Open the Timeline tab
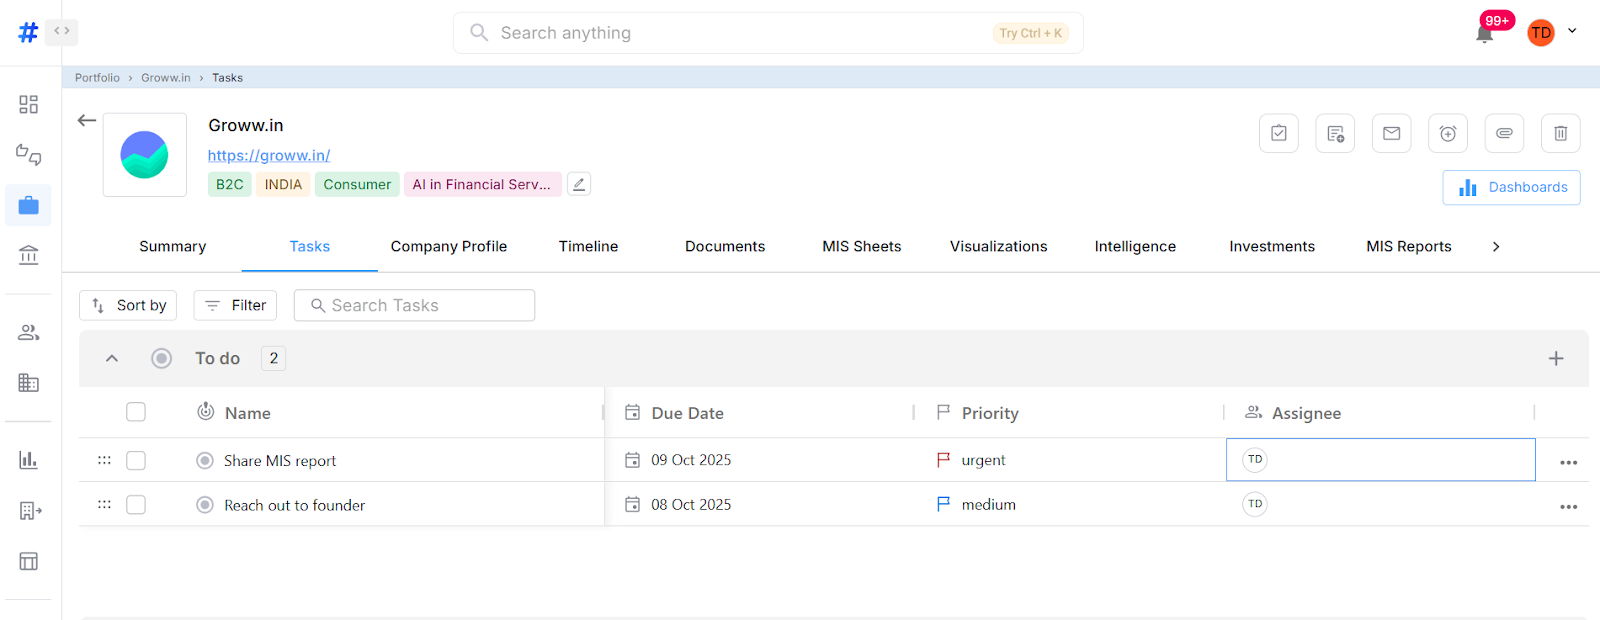 (x=588, y=247)
